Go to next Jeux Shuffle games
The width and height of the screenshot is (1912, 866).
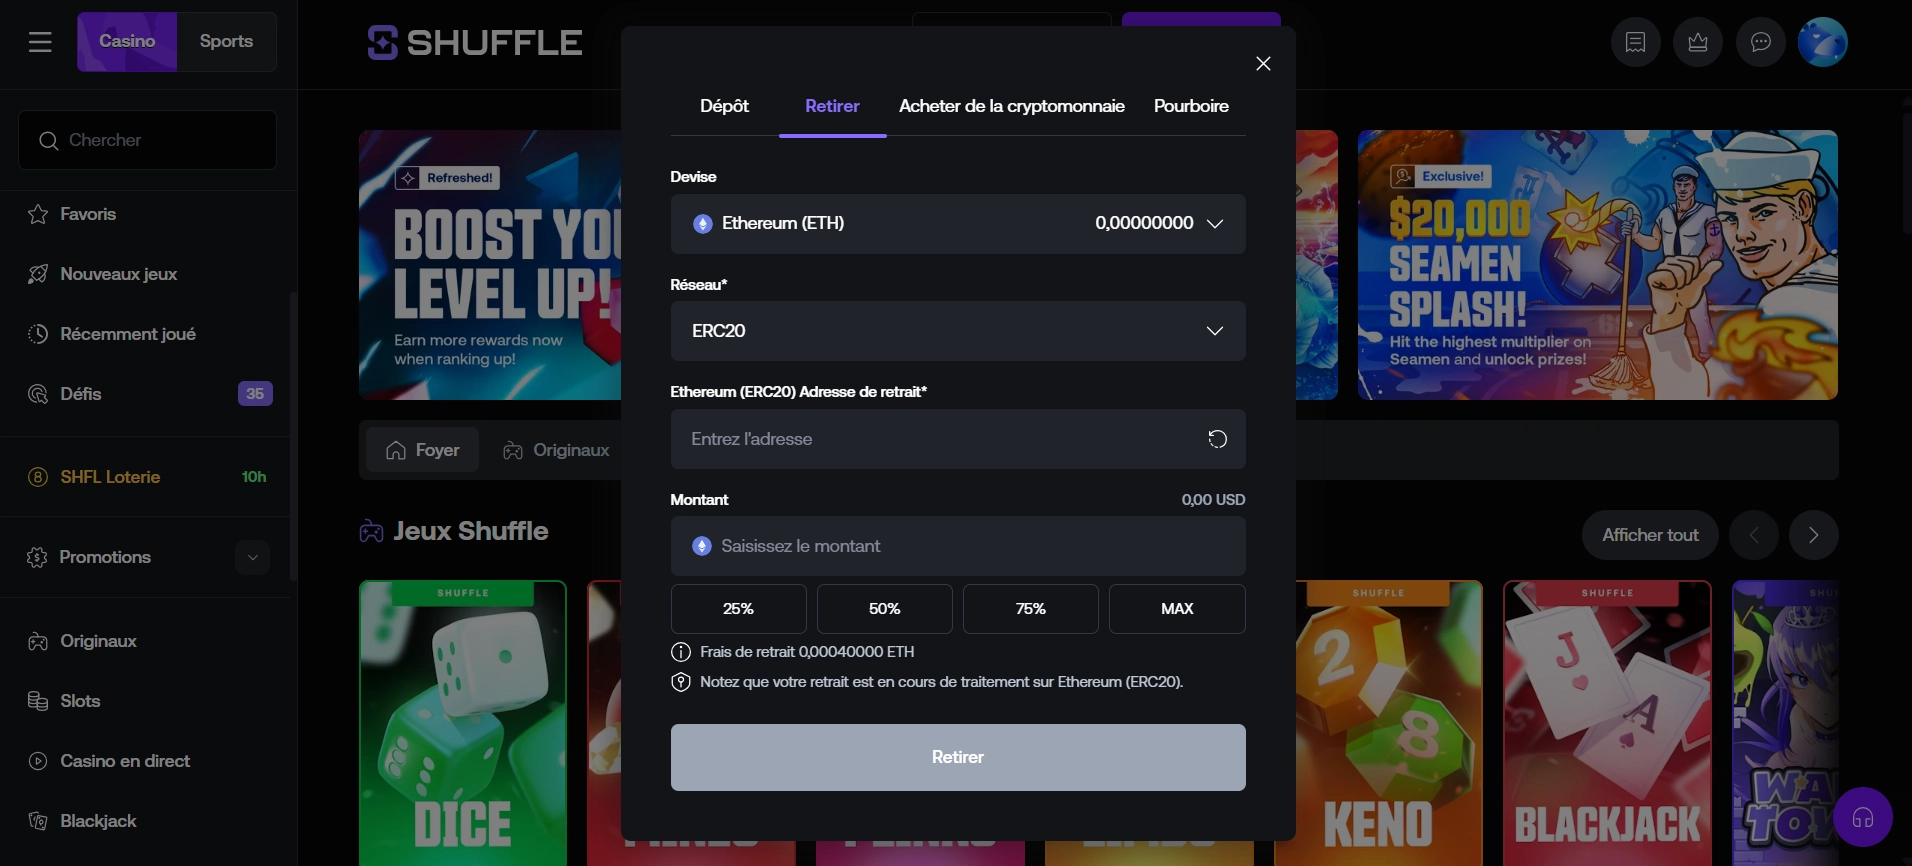1813,535
